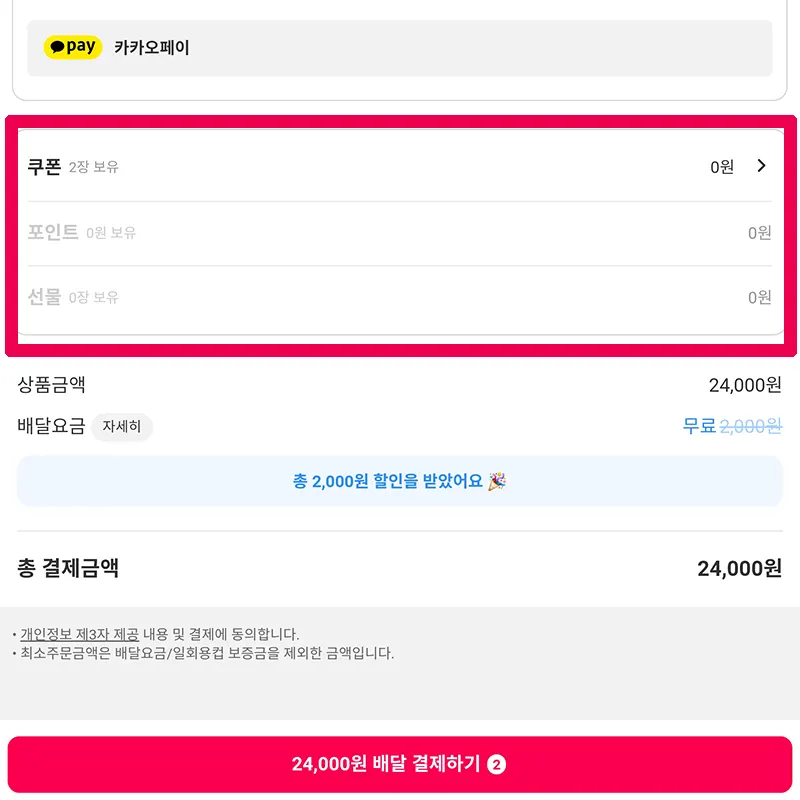Click the 최소주문금액 notice text
This screenshot has width=800, height=800.
200,655
